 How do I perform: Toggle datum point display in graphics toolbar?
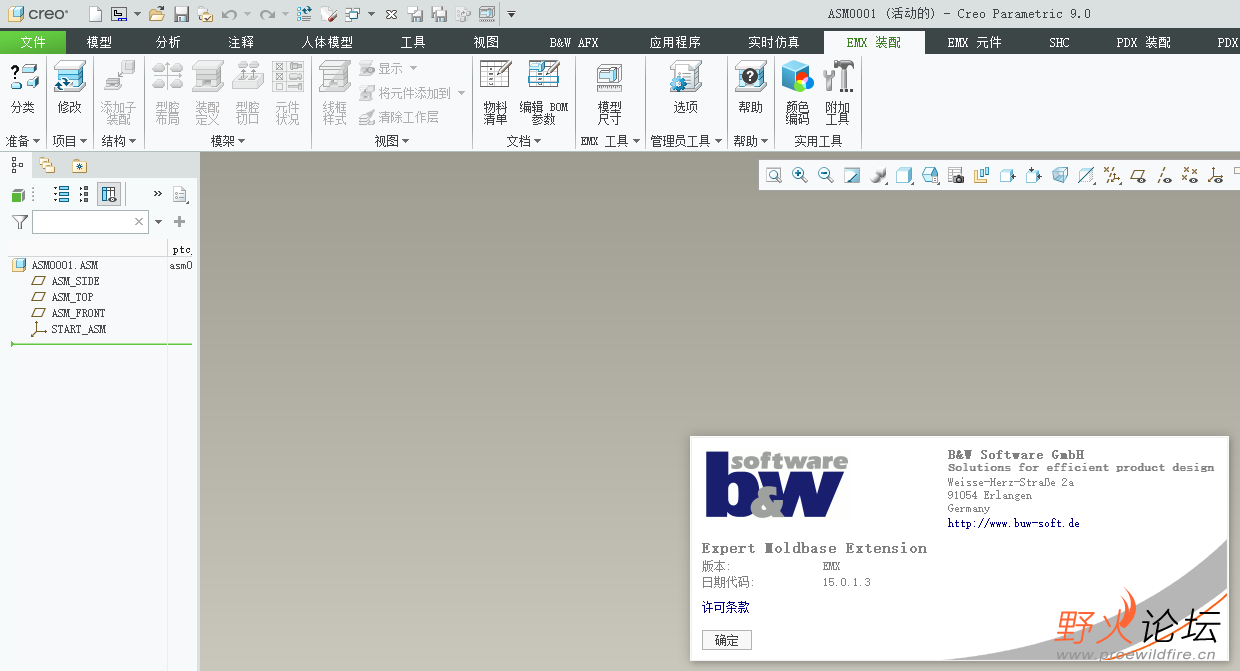click(x=1190, y=176)
